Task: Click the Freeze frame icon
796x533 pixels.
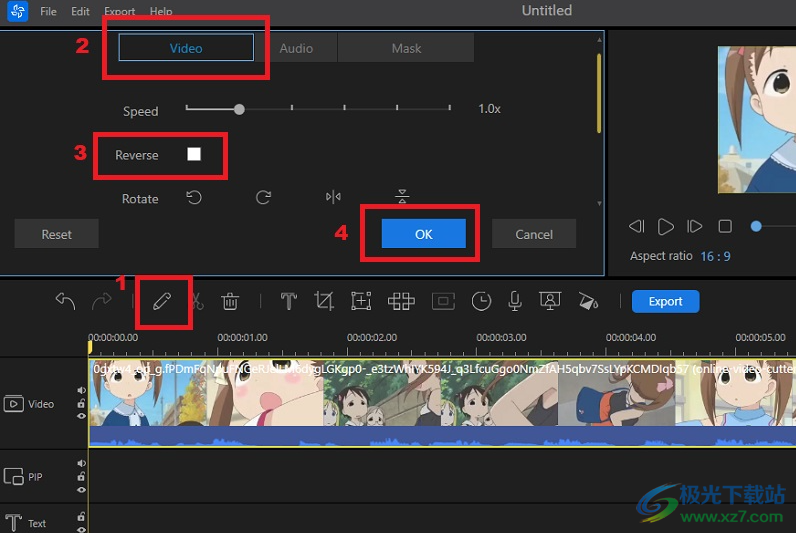Action: pyautogui.click(x=443, y=301)
